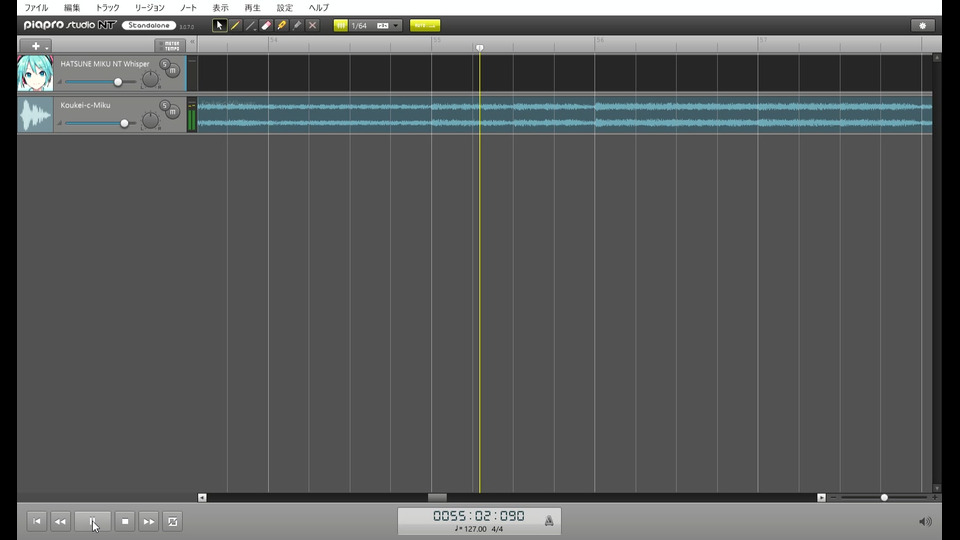
Task: Click the Koukei-c-Miku waveform thumbnail
Action: click(35, 114)
